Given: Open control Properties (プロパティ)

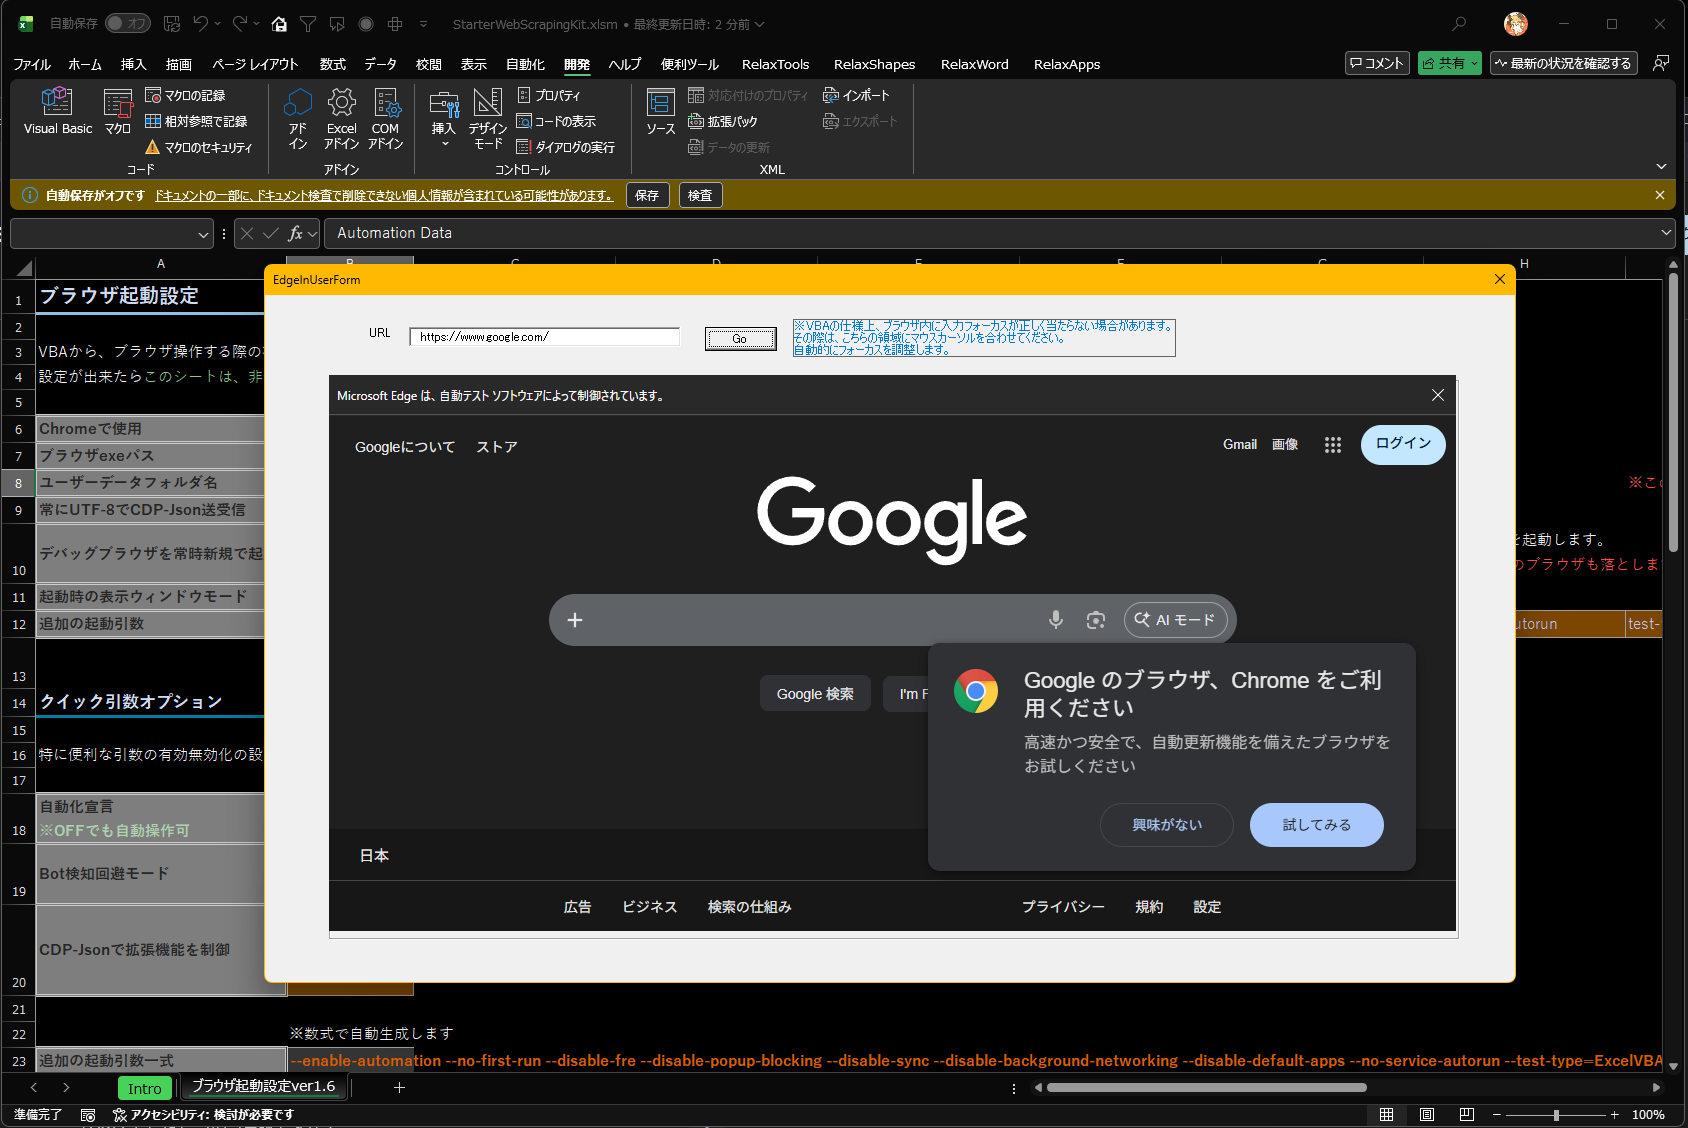Looking at the screenshot, I should (549, 95).
